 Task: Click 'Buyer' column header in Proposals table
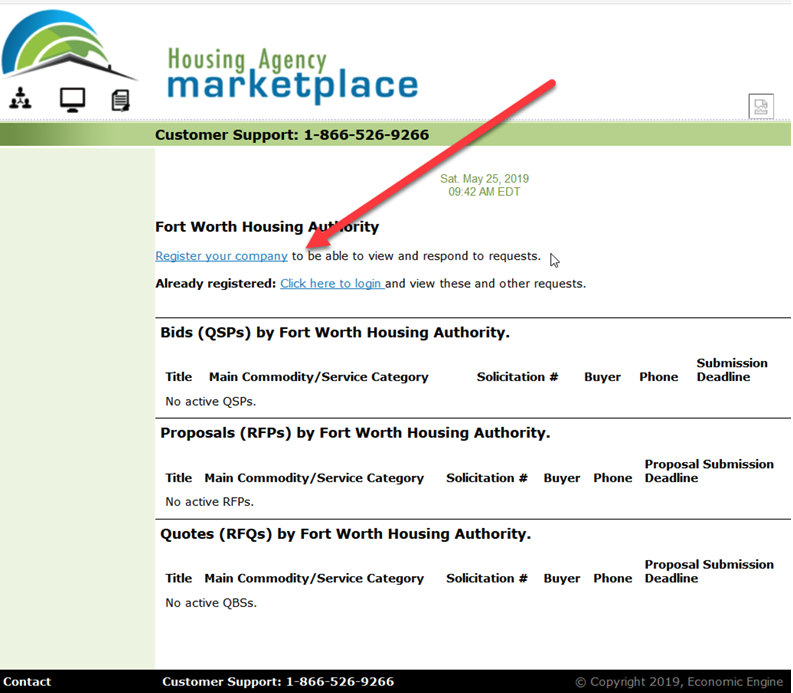click(562, 478)
